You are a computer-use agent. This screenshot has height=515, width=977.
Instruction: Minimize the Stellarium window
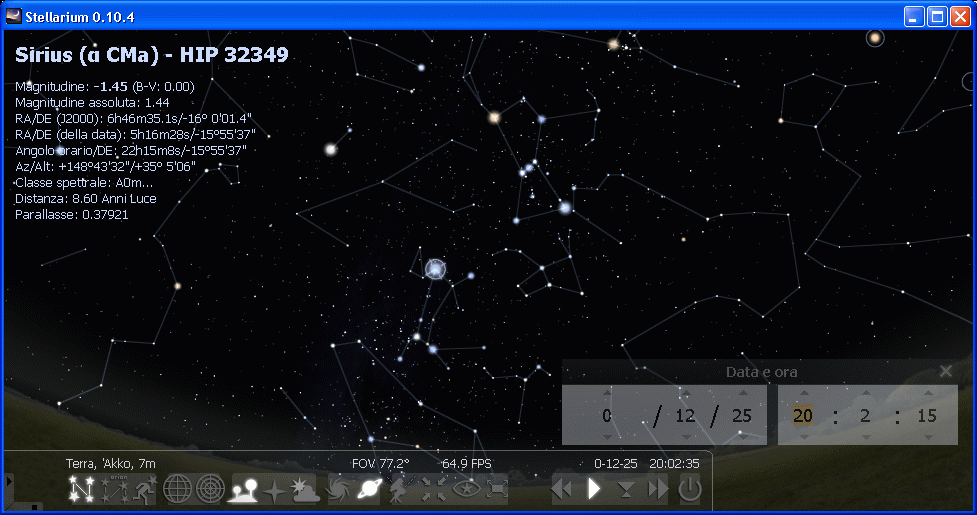click(914, 16)
